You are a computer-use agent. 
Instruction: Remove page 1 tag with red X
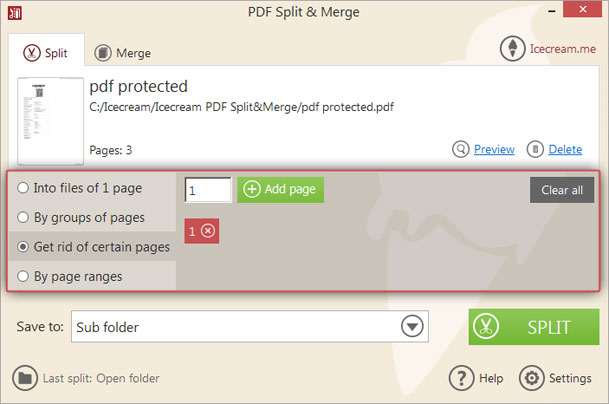tap(207, 231)
